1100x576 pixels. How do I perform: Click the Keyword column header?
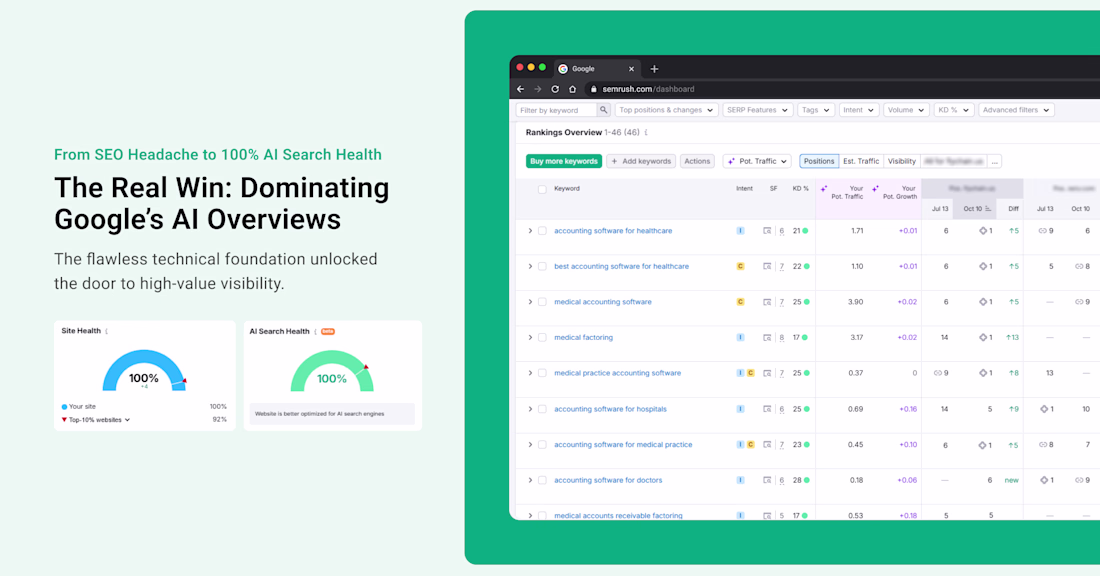(567, 189)
